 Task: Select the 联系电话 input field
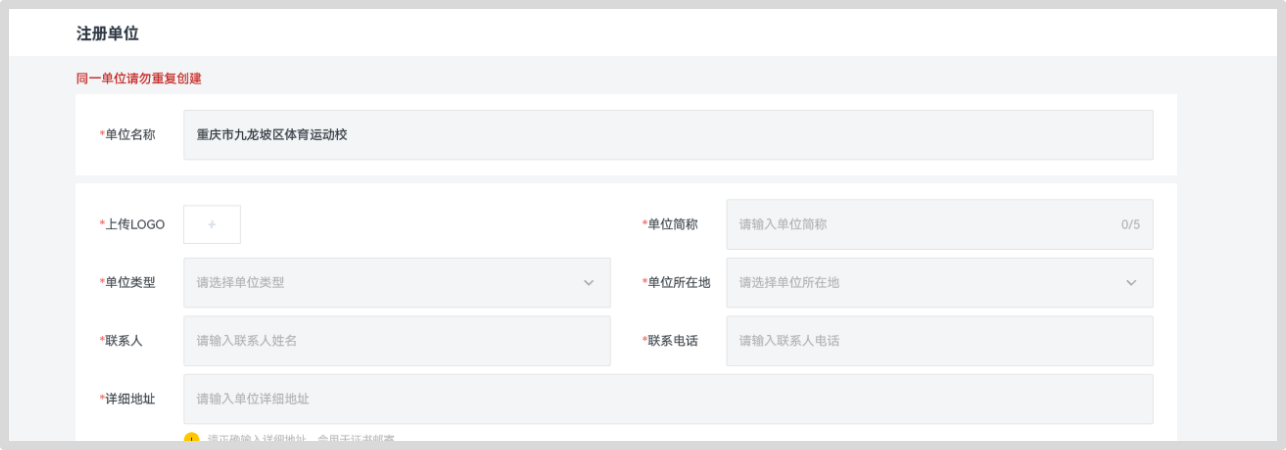point(939,341)
